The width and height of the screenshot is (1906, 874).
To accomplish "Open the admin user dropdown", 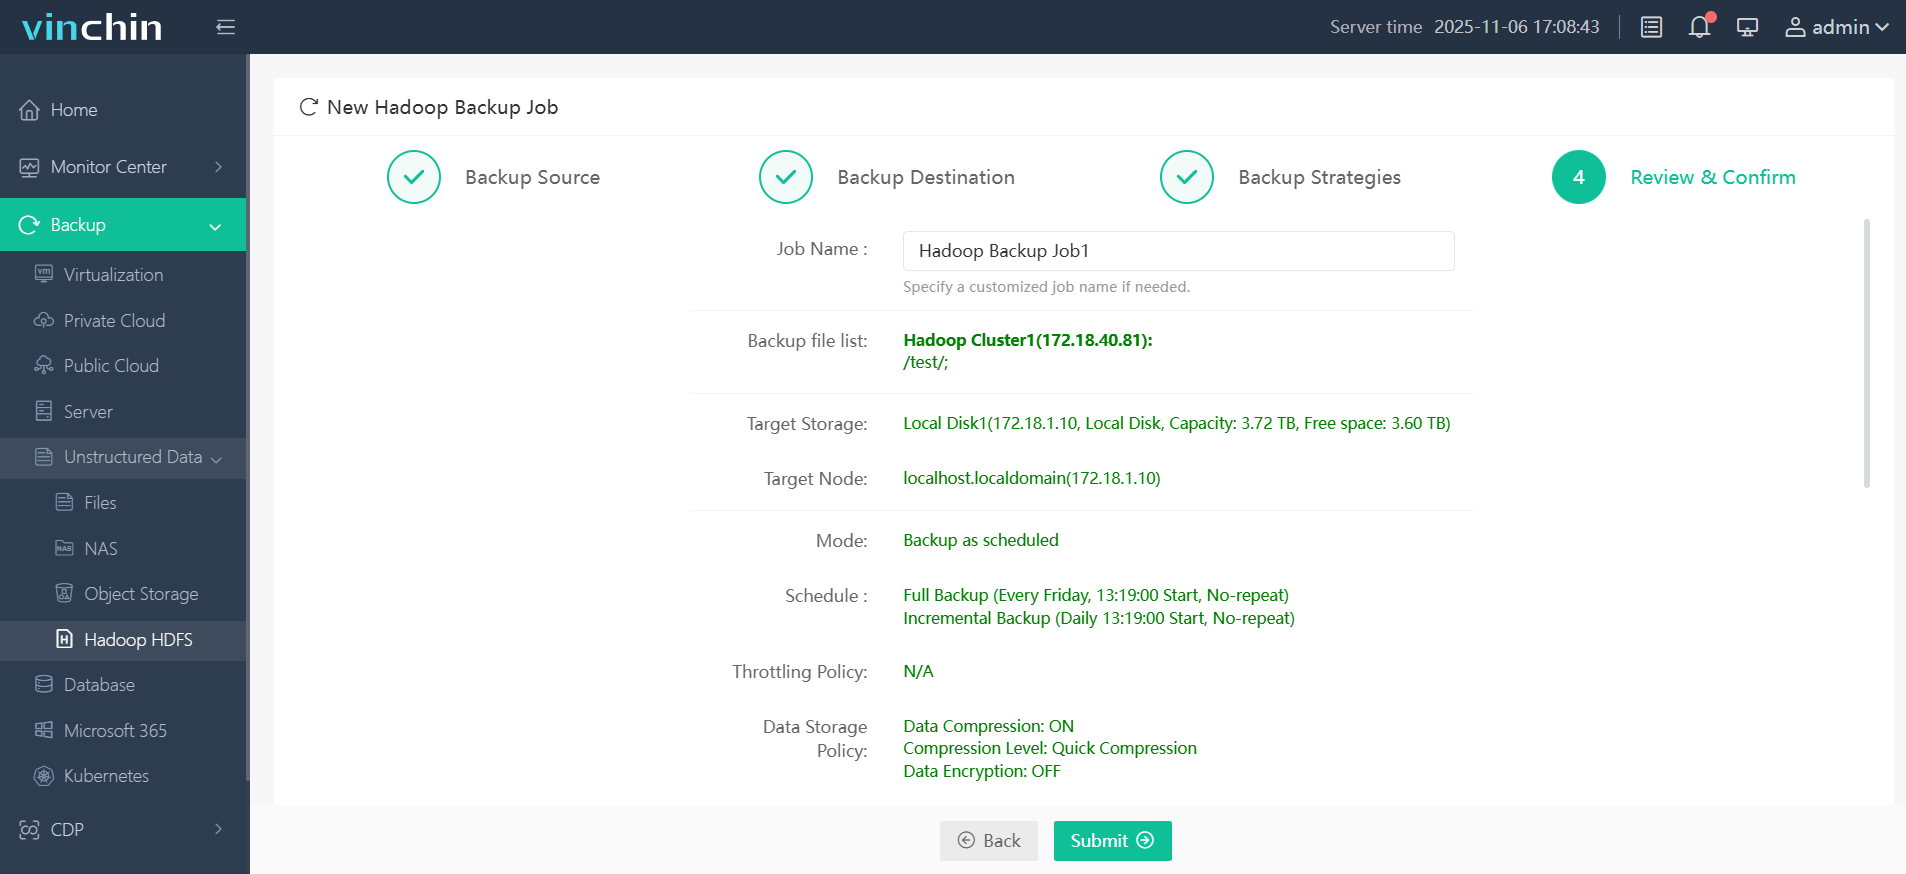I will tap(1836, 27).
